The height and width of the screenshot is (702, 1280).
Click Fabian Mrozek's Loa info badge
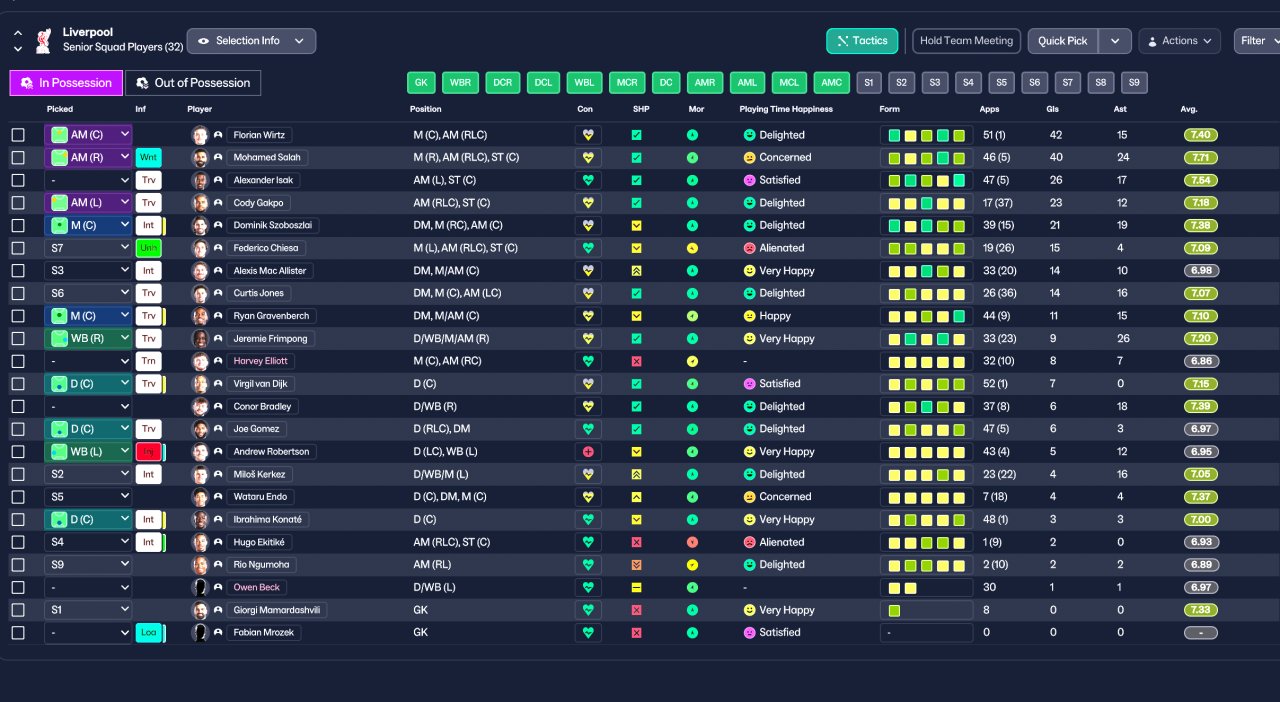(148, 633)
